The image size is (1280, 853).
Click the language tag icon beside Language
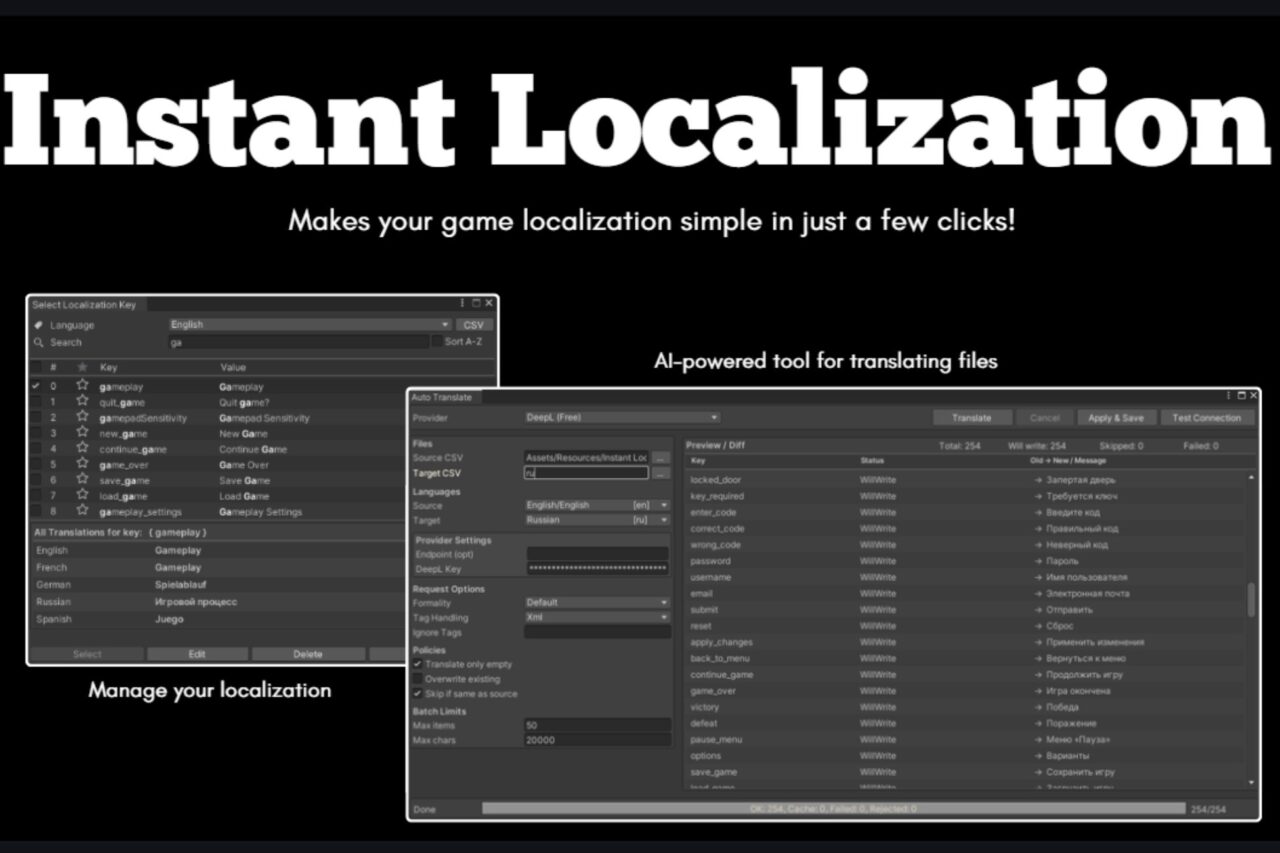[x=38, y=324]
